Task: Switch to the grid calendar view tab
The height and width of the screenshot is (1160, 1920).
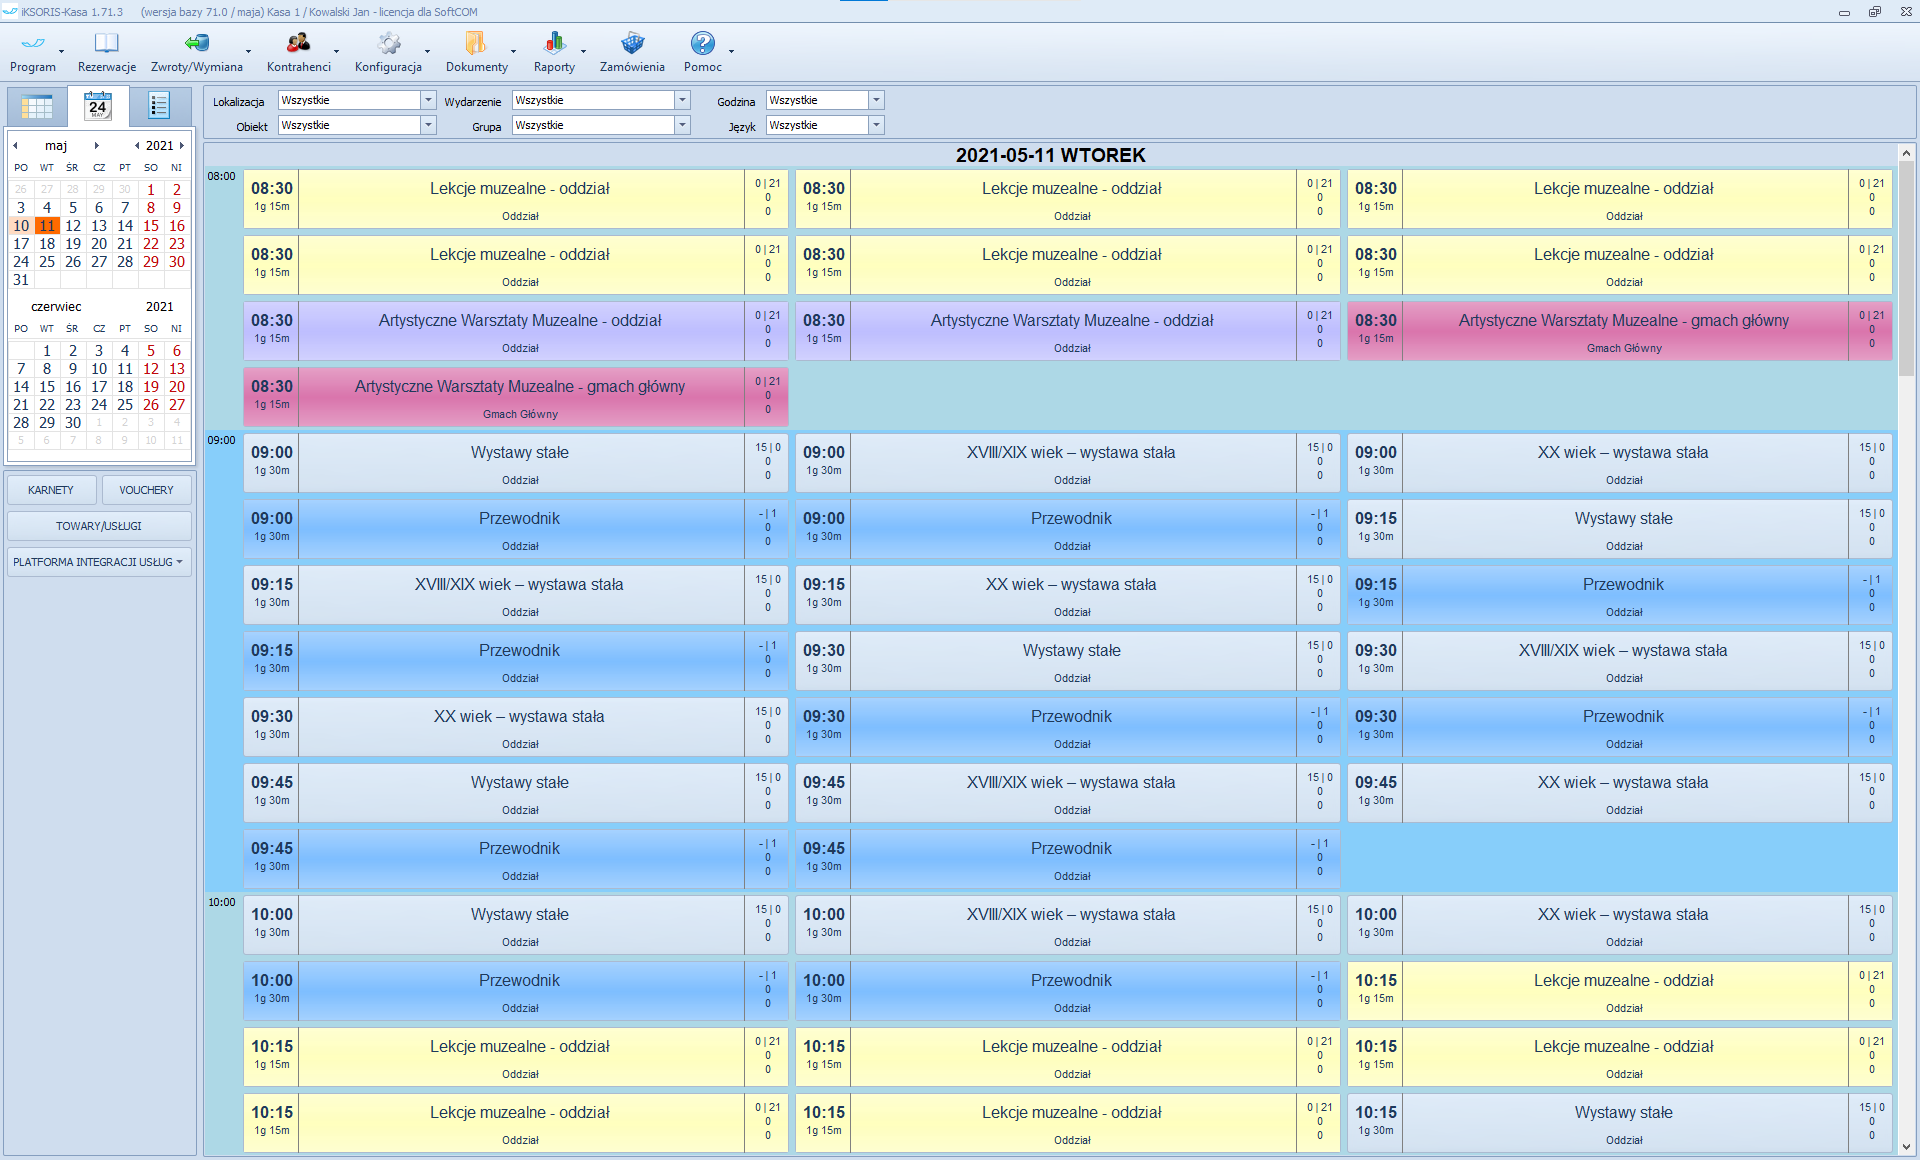Action: (37, 106)
